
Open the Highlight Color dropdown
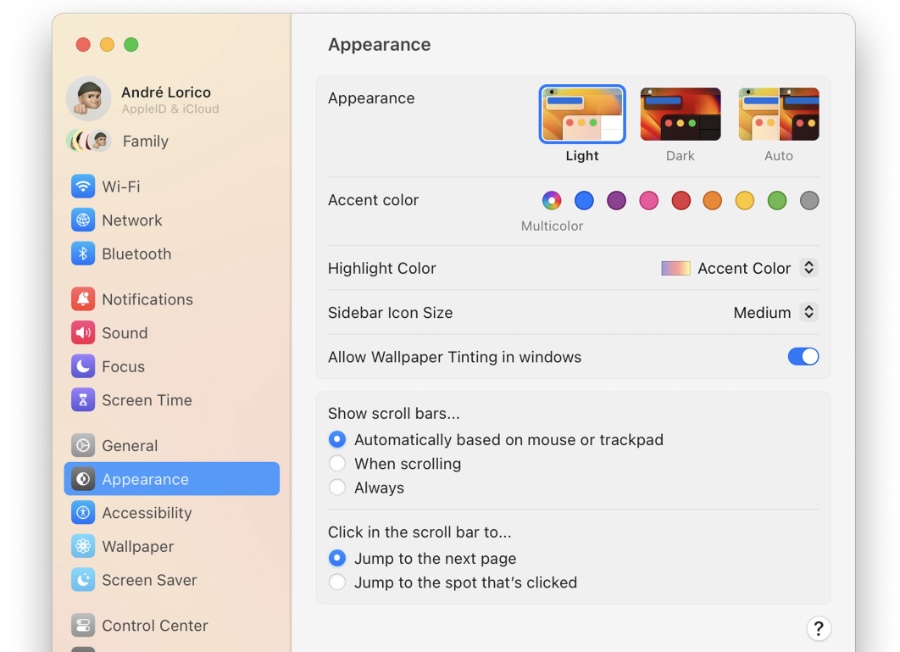739,268
